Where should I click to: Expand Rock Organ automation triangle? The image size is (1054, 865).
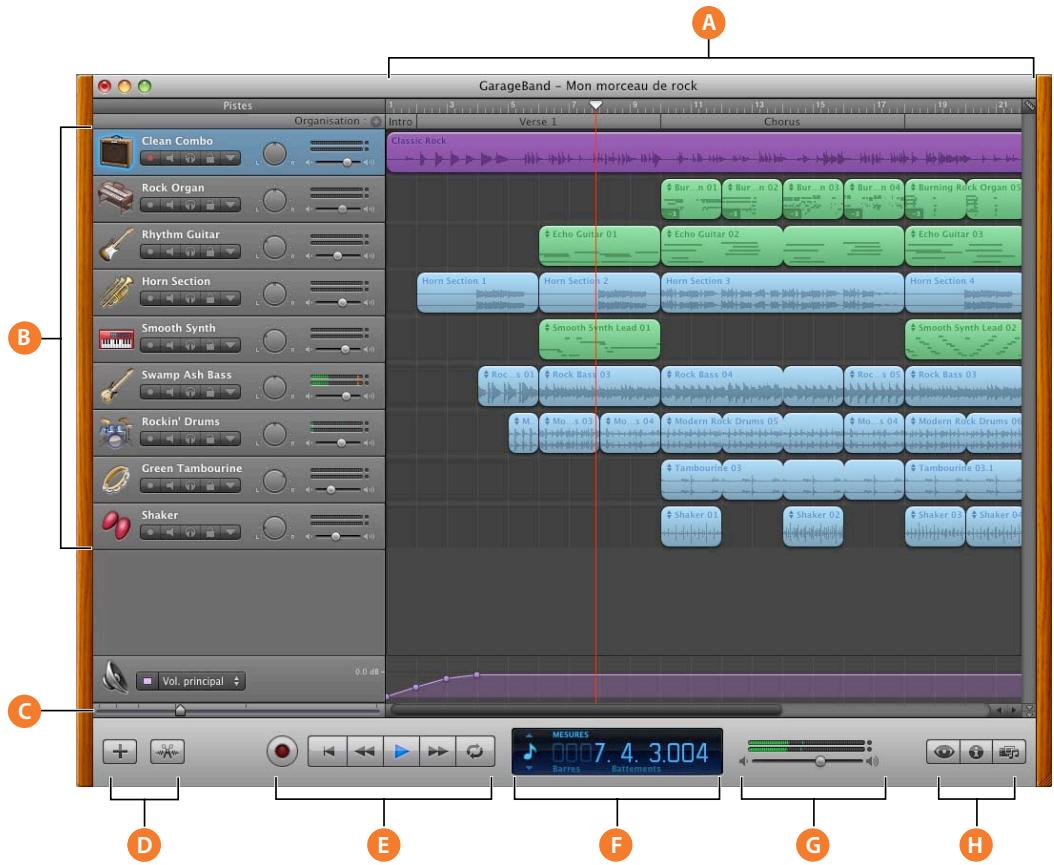click(231, 205)
